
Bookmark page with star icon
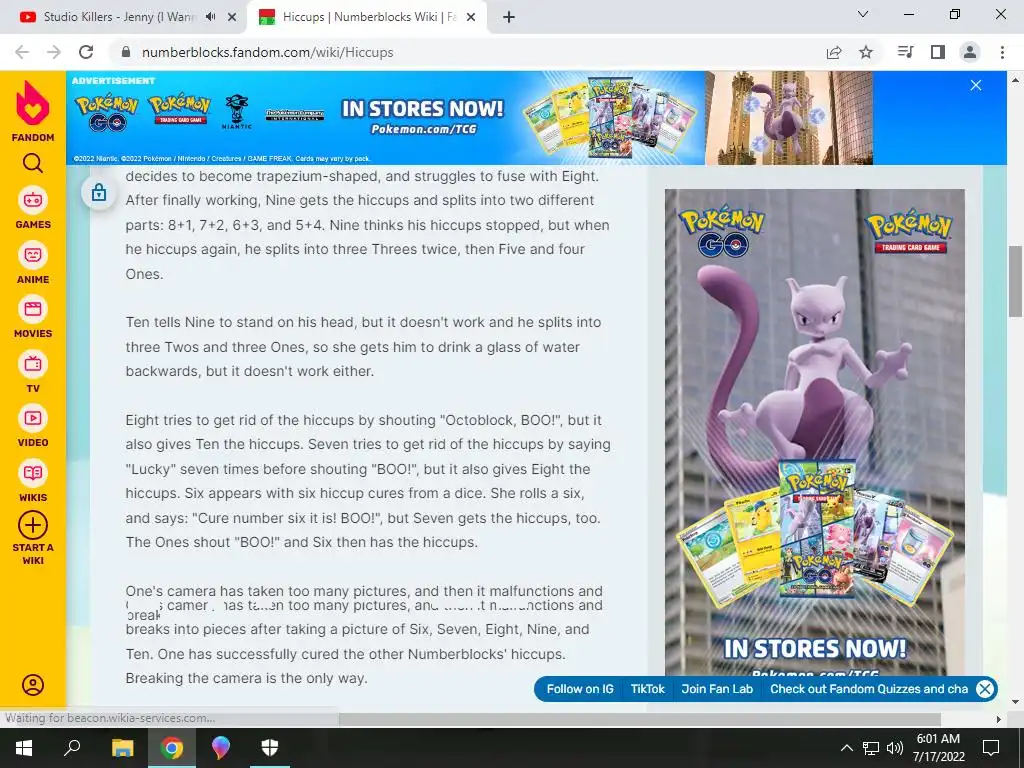pyautogui.click(x=866, y=52)
